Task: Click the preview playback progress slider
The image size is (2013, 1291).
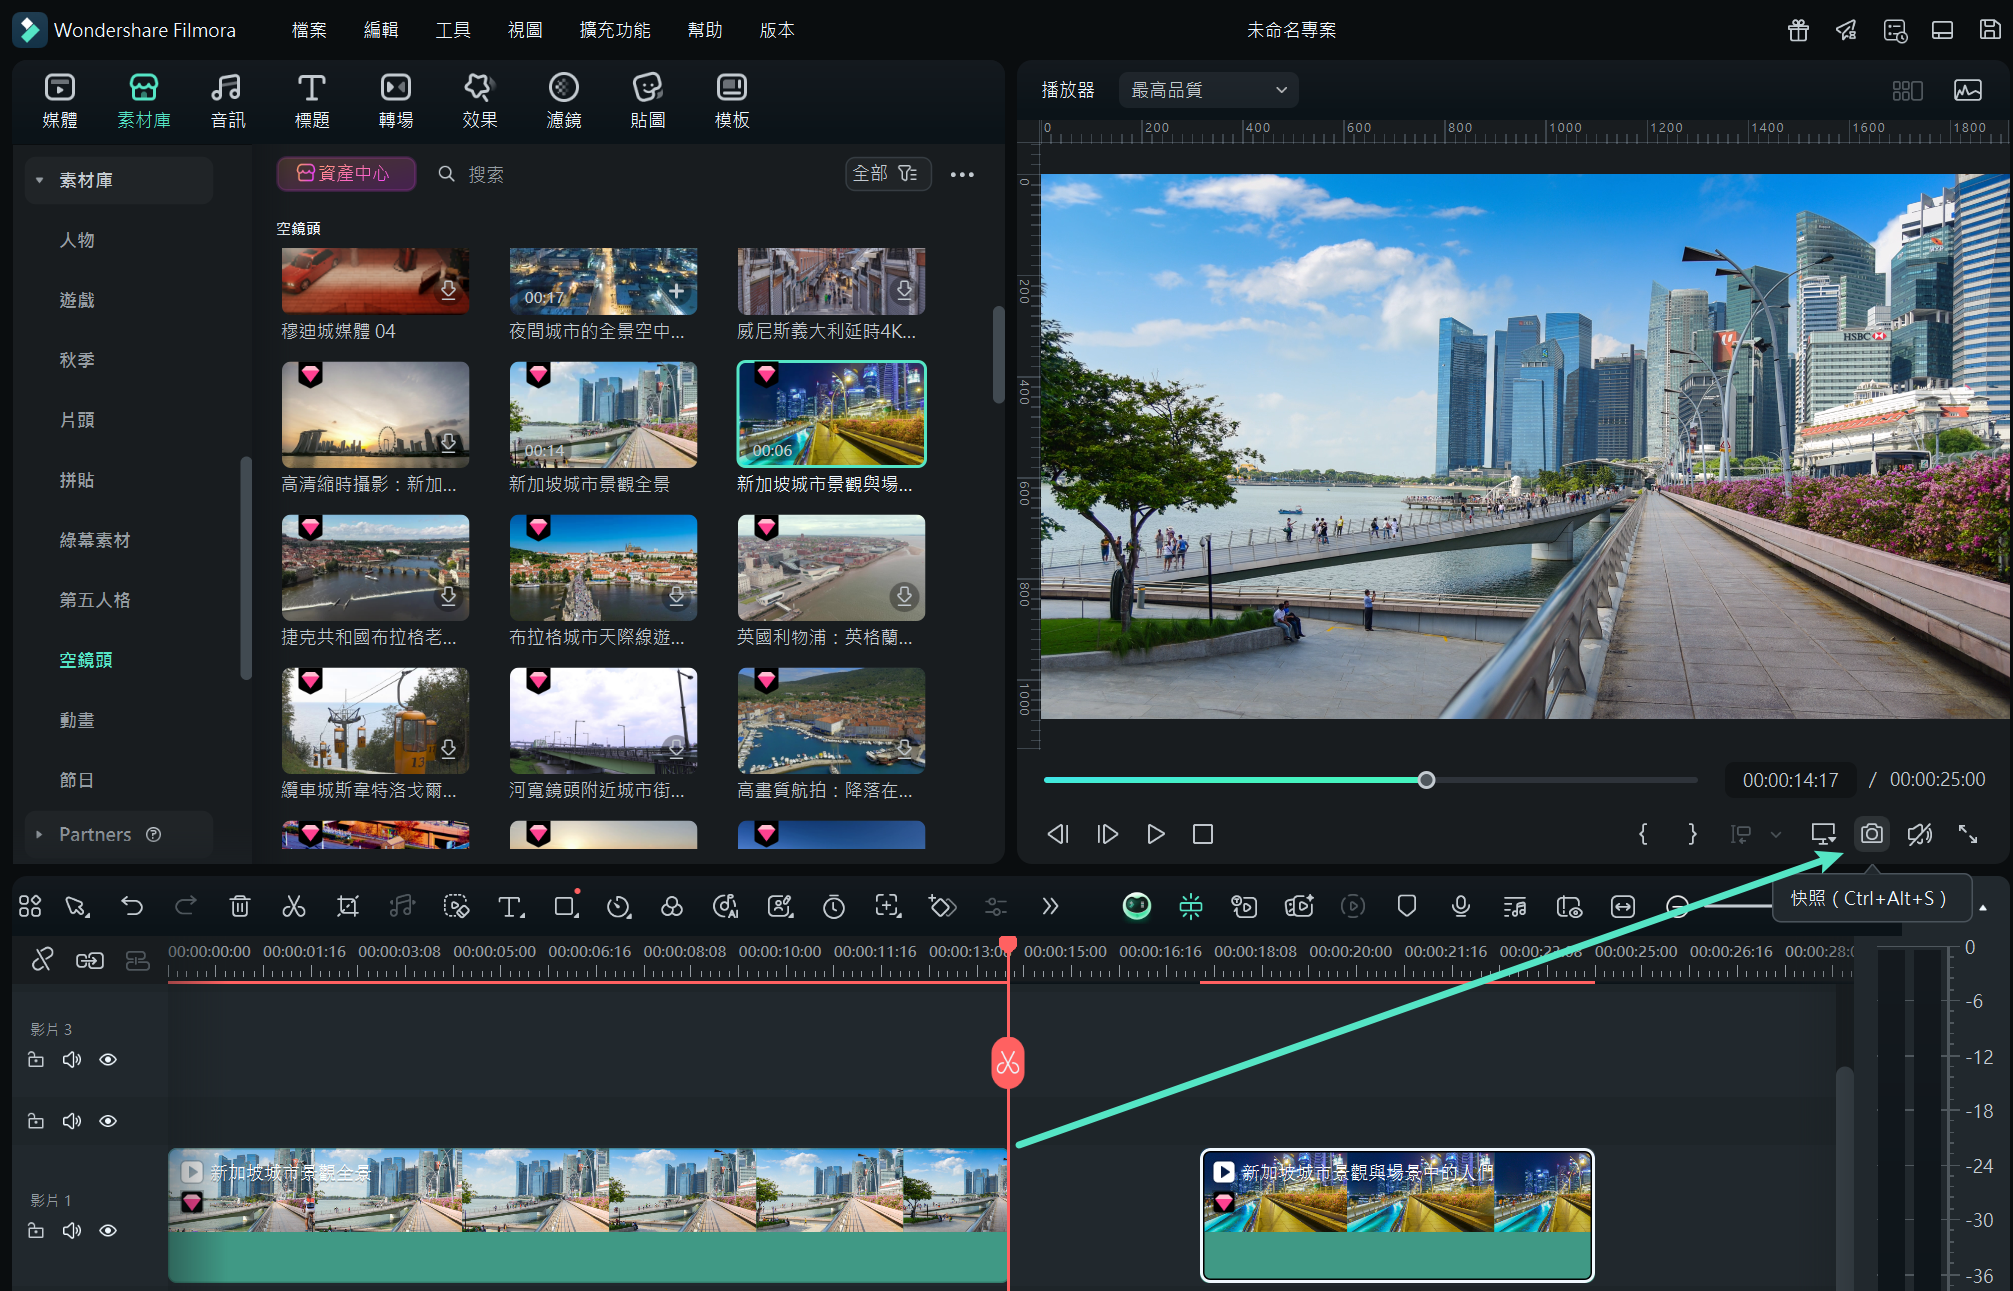Action: (x=1426, y=780)
